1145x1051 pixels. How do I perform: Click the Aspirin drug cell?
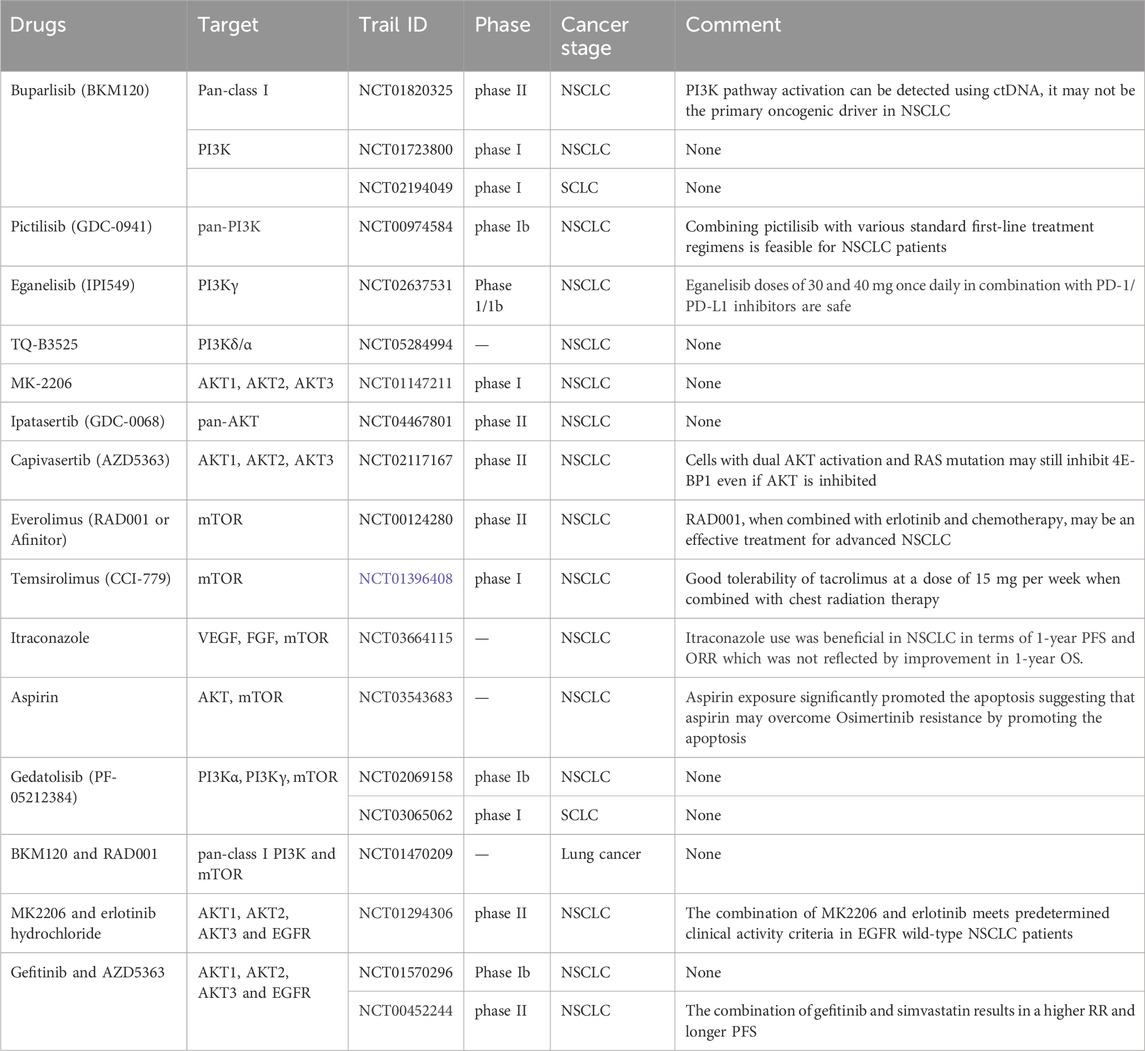[35, 697]
